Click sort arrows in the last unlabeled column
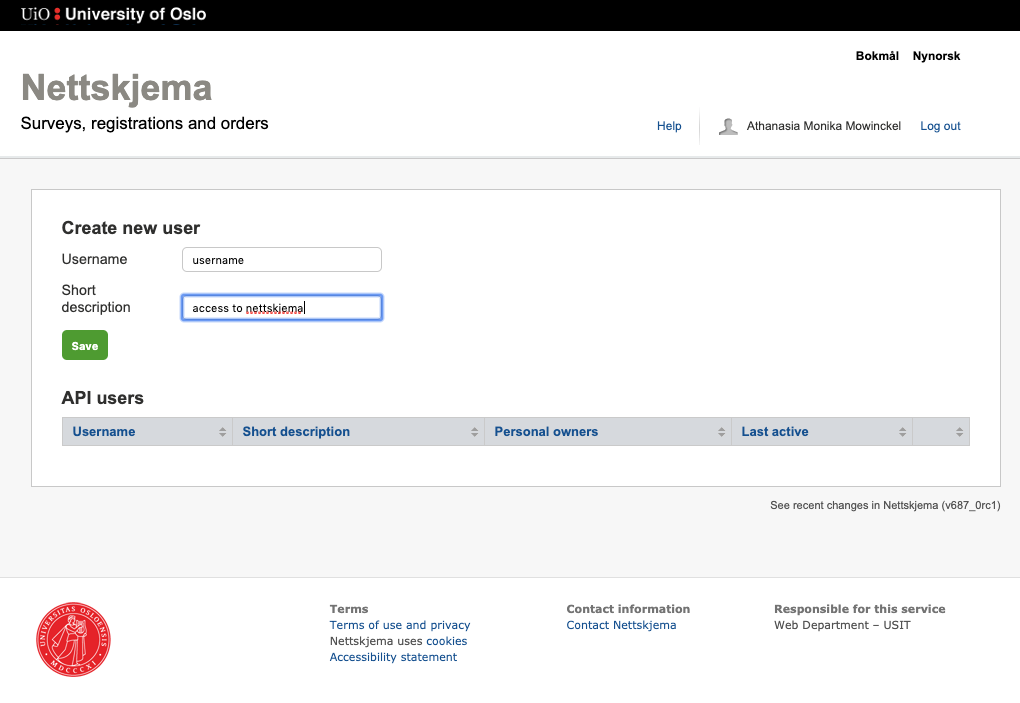Screen dimensions: 1020x703 tap(960, 432)
